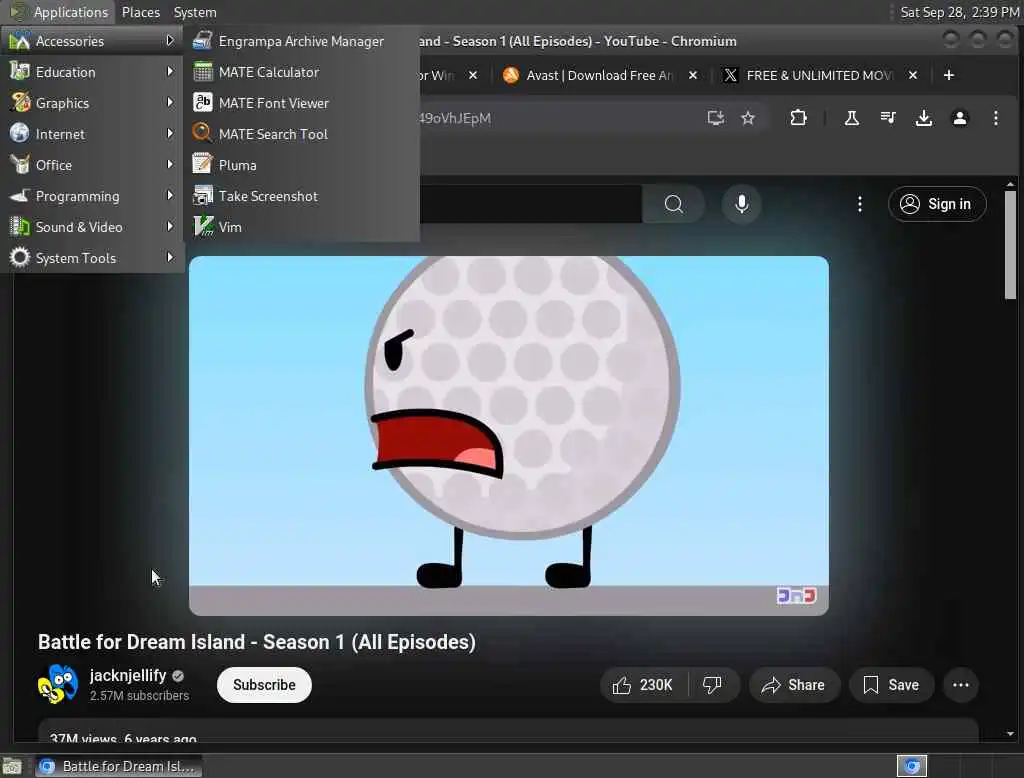Like the video with thumbs up 230K
This screenshot has height=778, width=1024.
[x=643, y=685]
